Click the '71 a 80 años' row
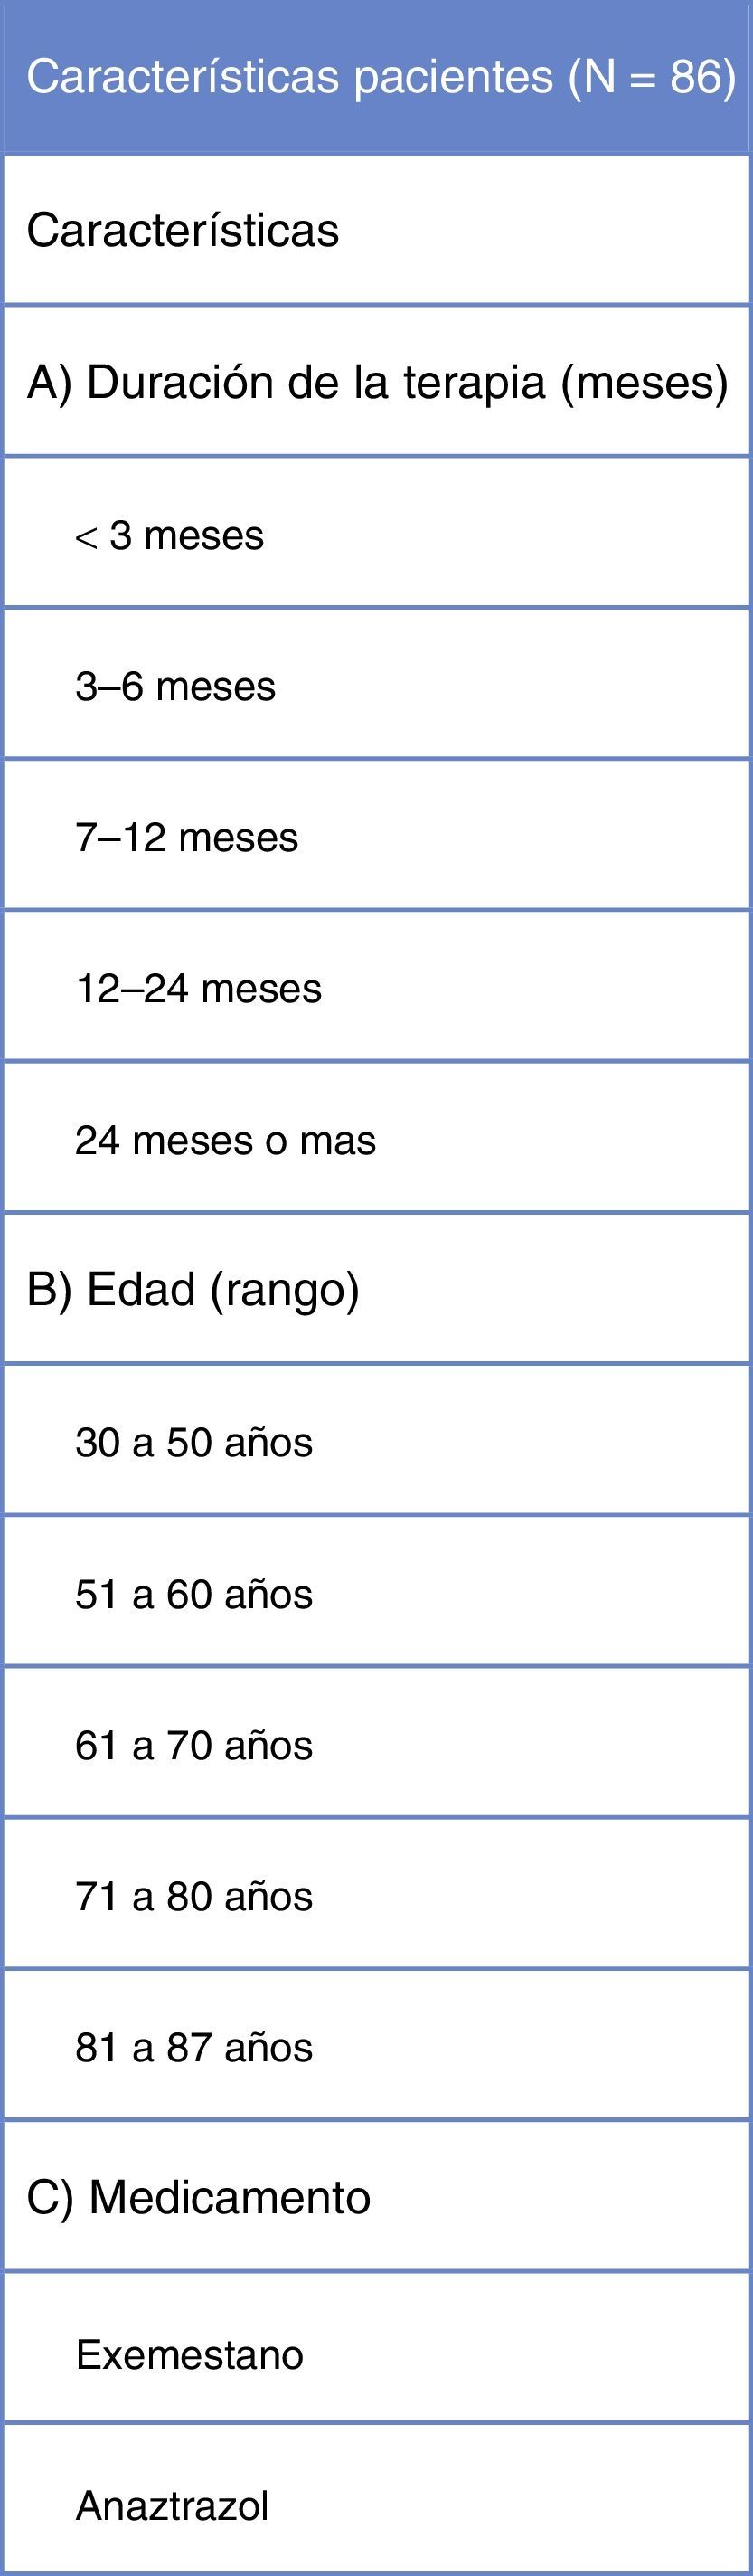 click(193, 1896)
